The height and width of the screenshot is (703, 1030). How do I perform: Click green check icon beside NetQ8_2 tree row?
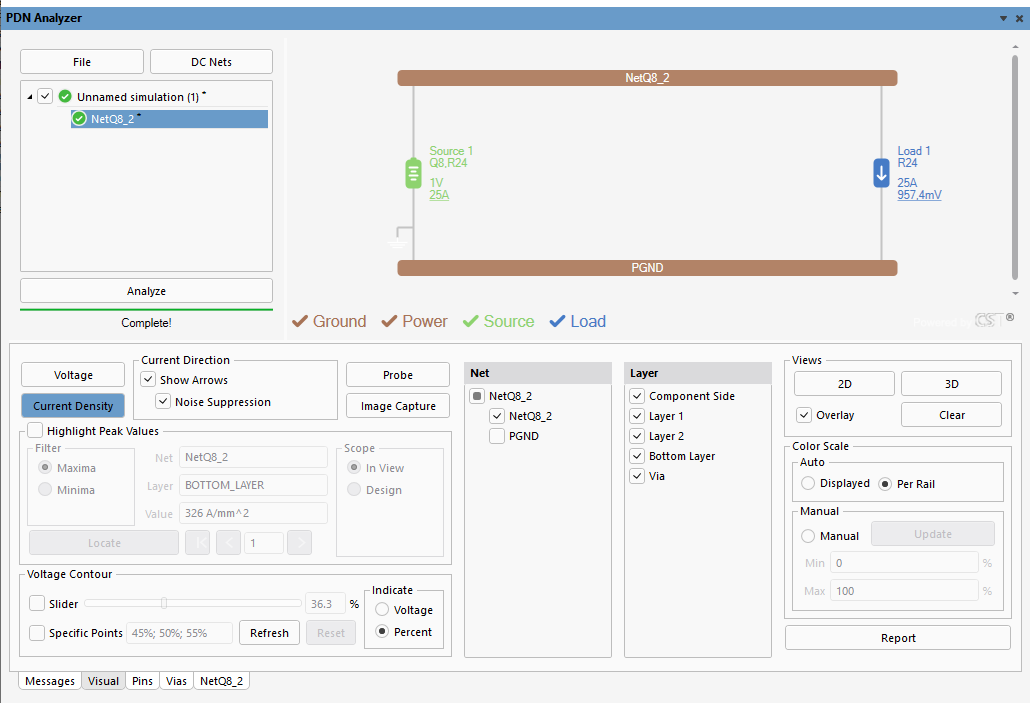(79, 119)
